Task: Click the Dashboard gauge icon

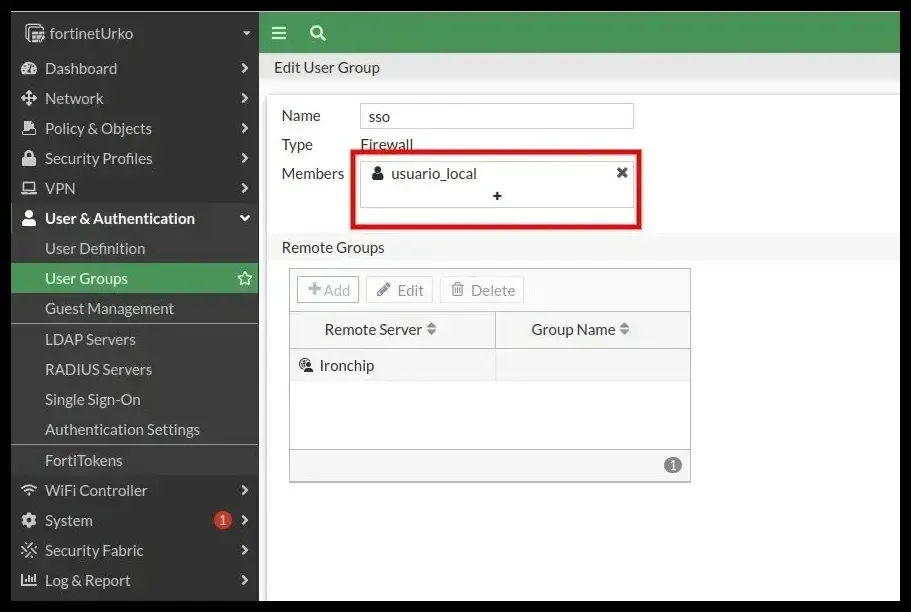Action: (29, 69)
